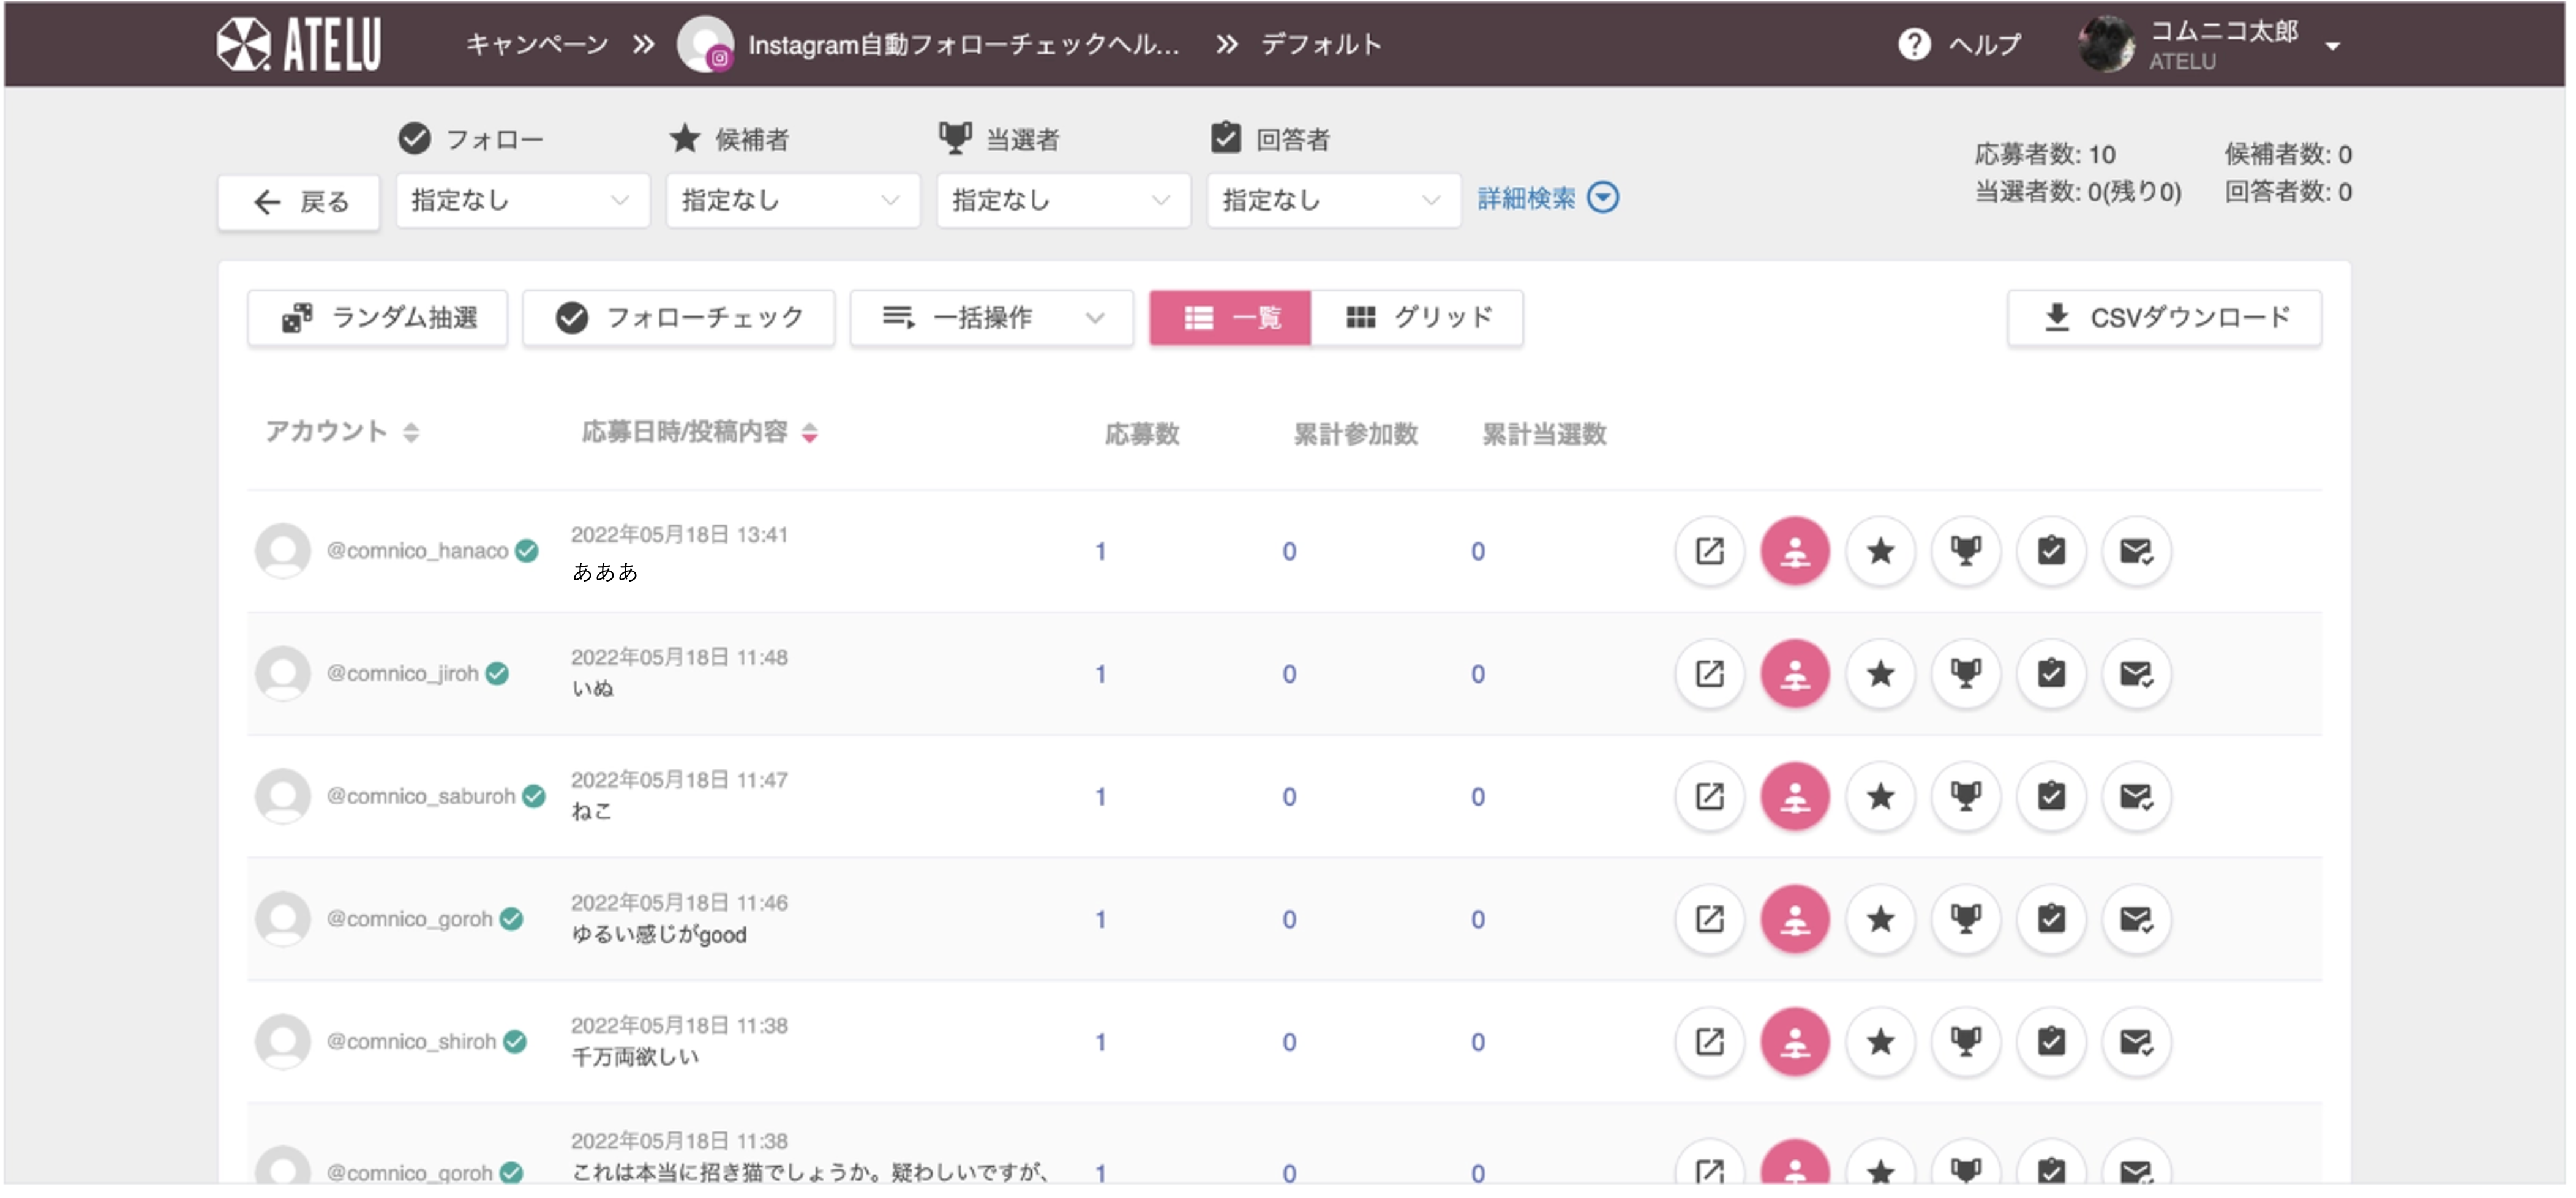Toggle pink follow icon for @comnico_jiroh
Image resolution: width=2576 pixels, height=1198 pixels.
point(1795,674)
